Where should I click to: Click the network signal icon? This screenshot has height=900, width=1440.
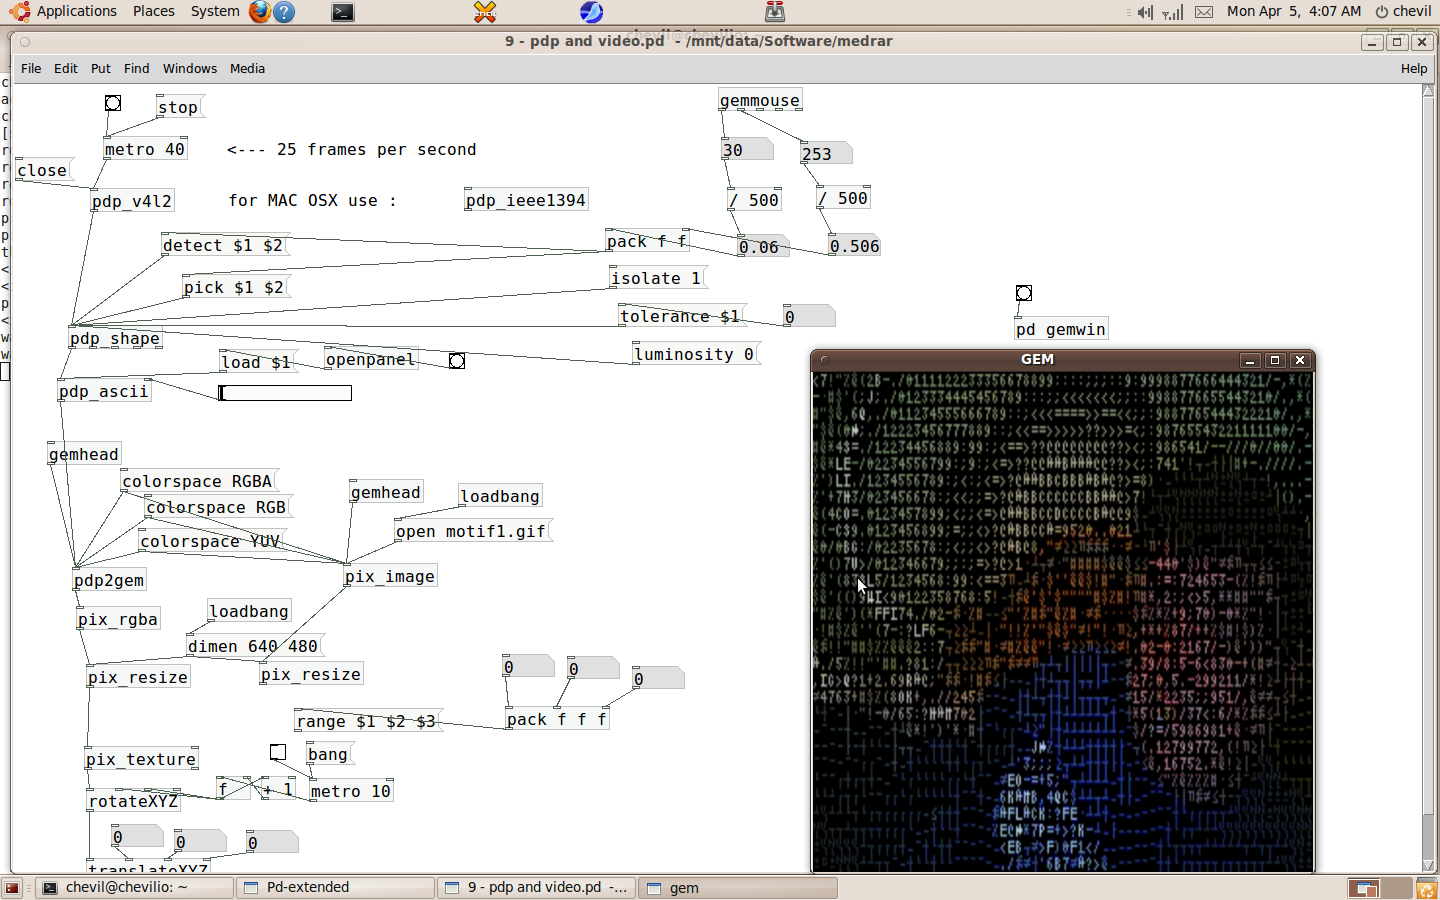[1174, 12]
